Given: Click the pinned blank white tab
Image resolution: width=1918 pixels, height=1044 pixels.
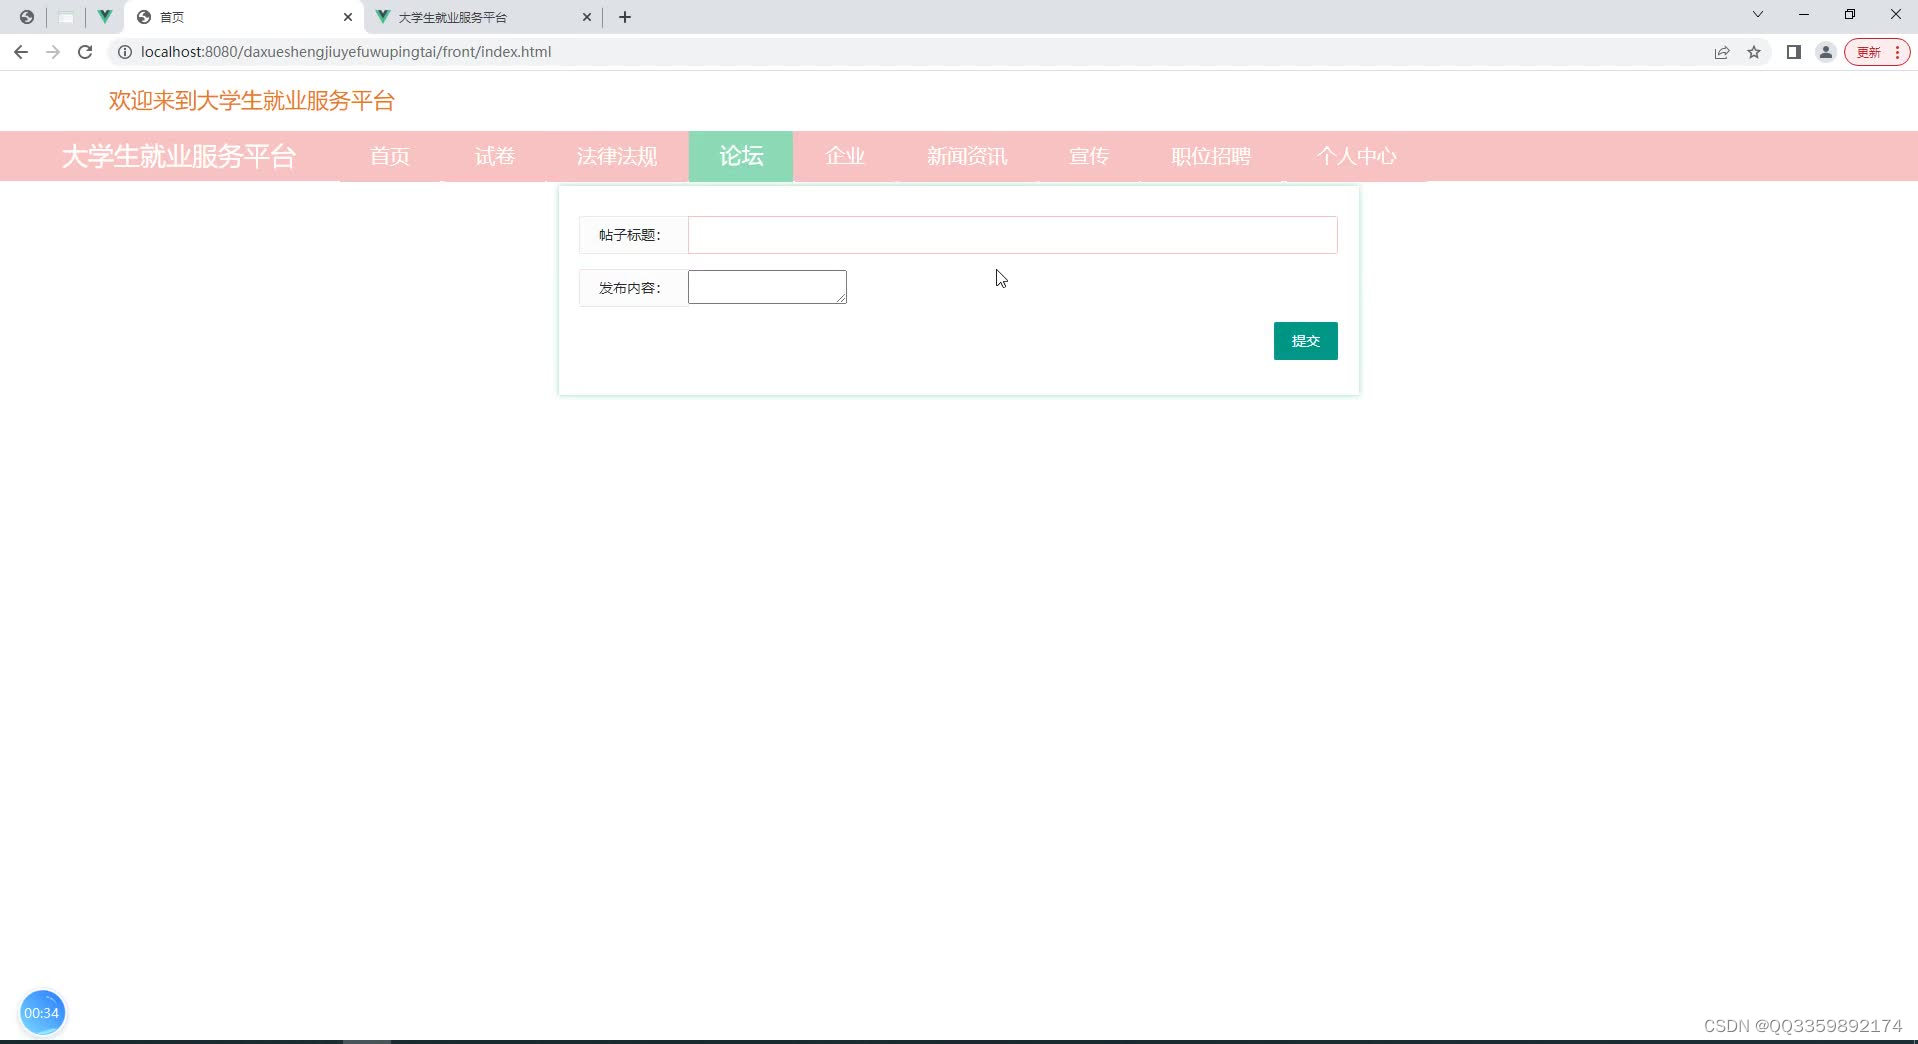Looking at the screenshot, I should (x=66, y=17).
